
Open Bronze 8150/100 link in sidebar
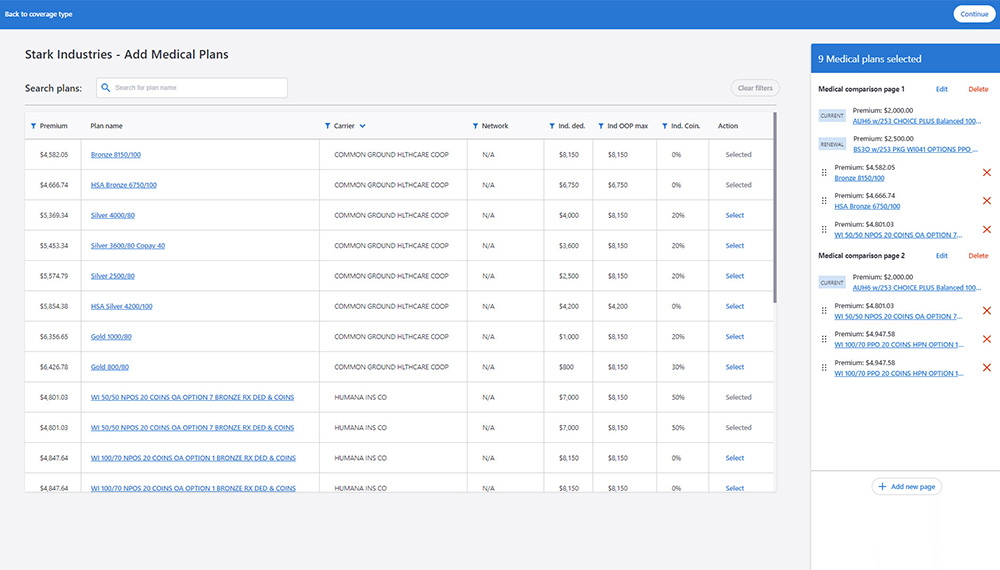pos(859,178)
